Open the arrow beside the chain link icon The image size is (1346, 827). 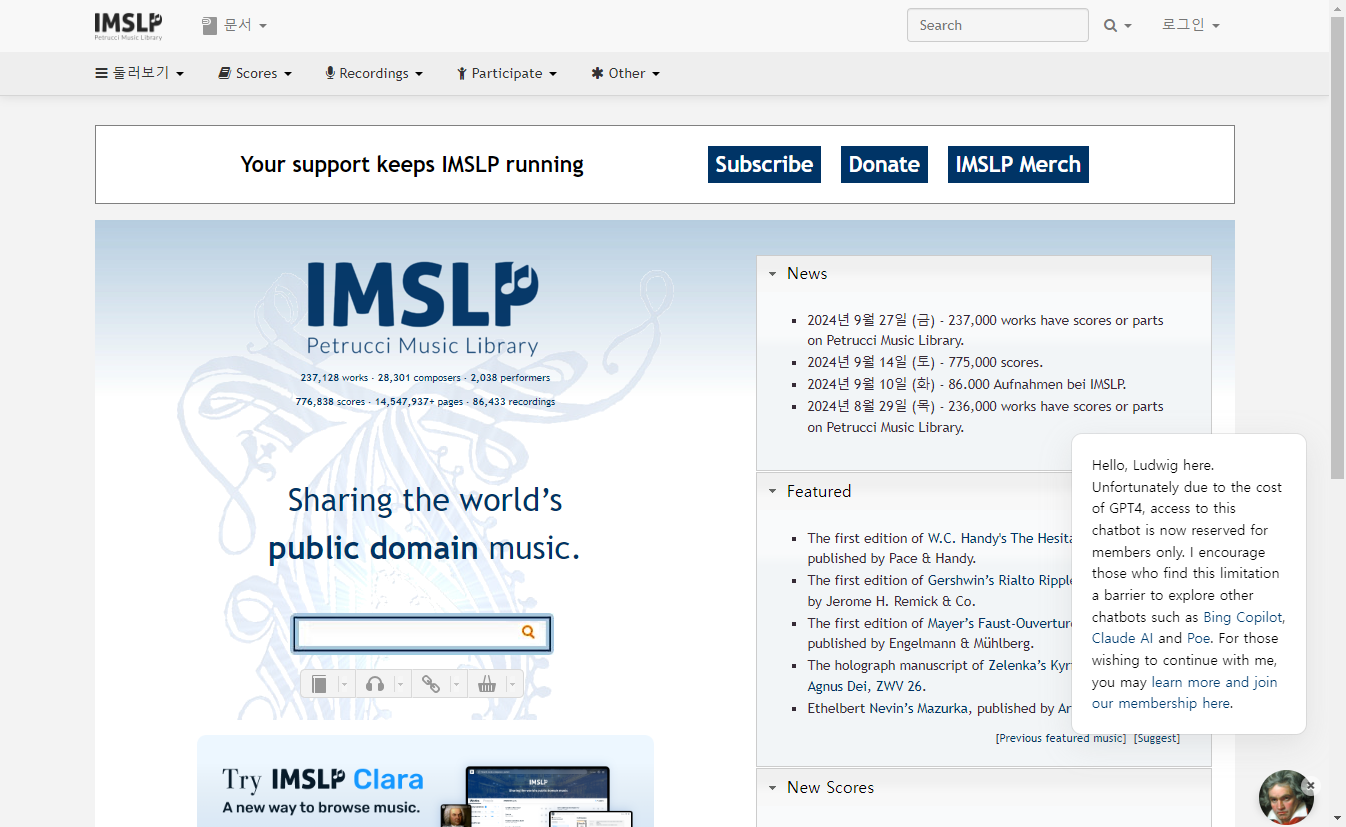click(x=456, y=684)
